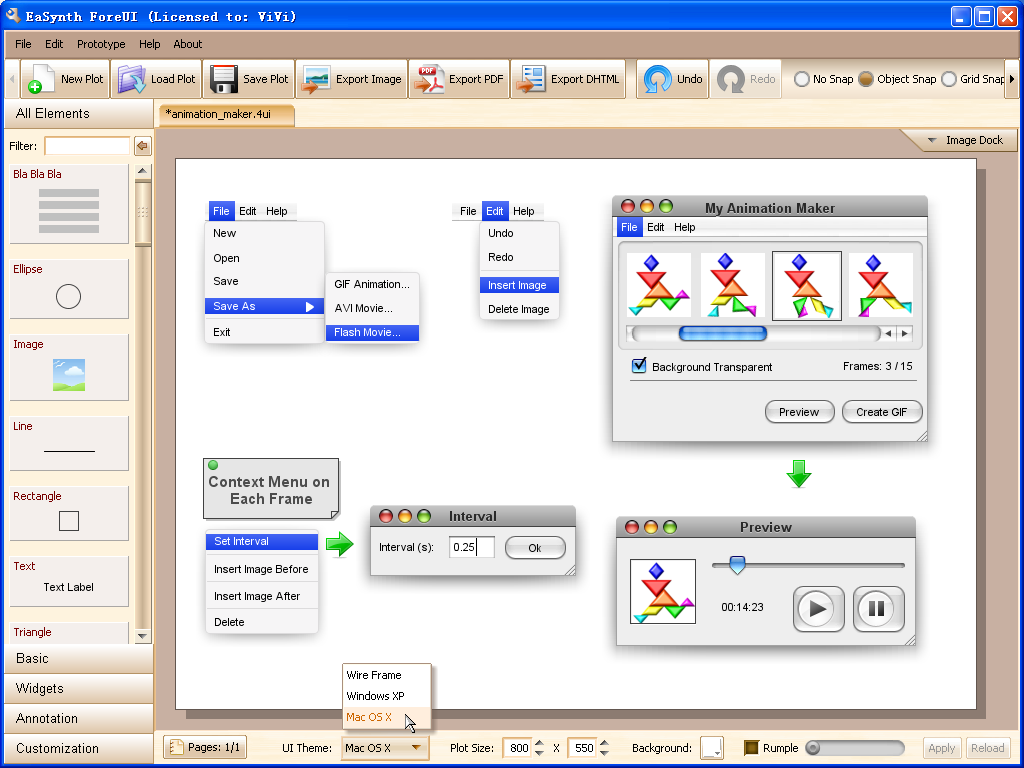Adjust the Rumple slider handle
The height and width of the screenshot is (768, 1024).
pyautogui.click(x=813, y=748)
